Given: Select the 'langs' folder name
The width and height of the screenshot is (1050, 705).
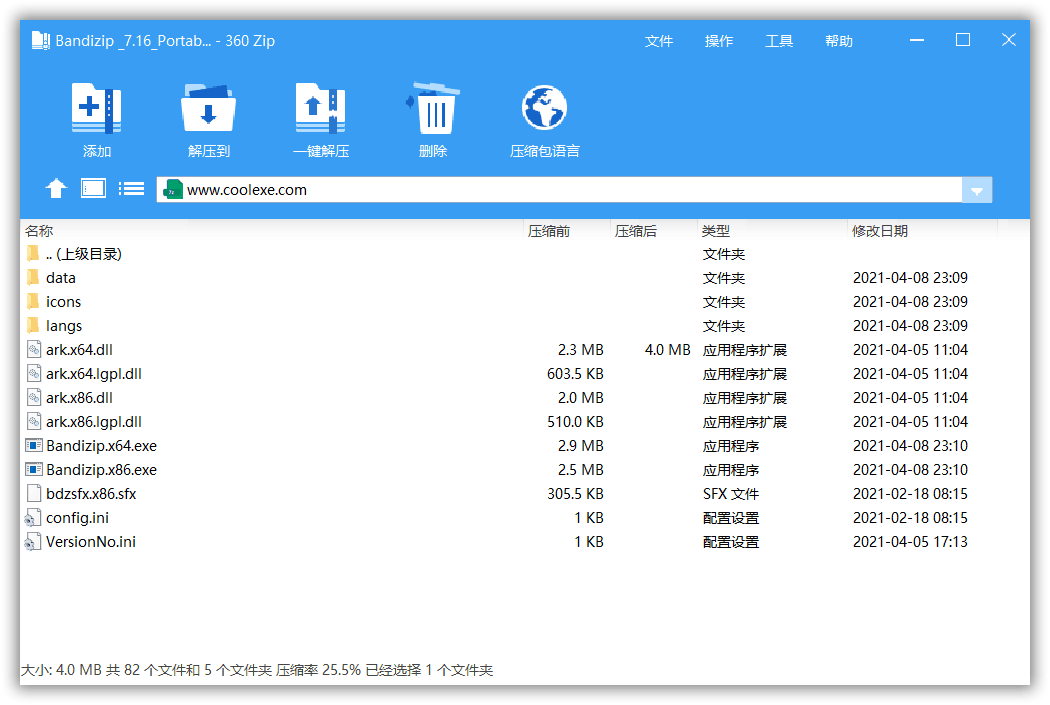Looking at the screenshot, I should [64, 326].
